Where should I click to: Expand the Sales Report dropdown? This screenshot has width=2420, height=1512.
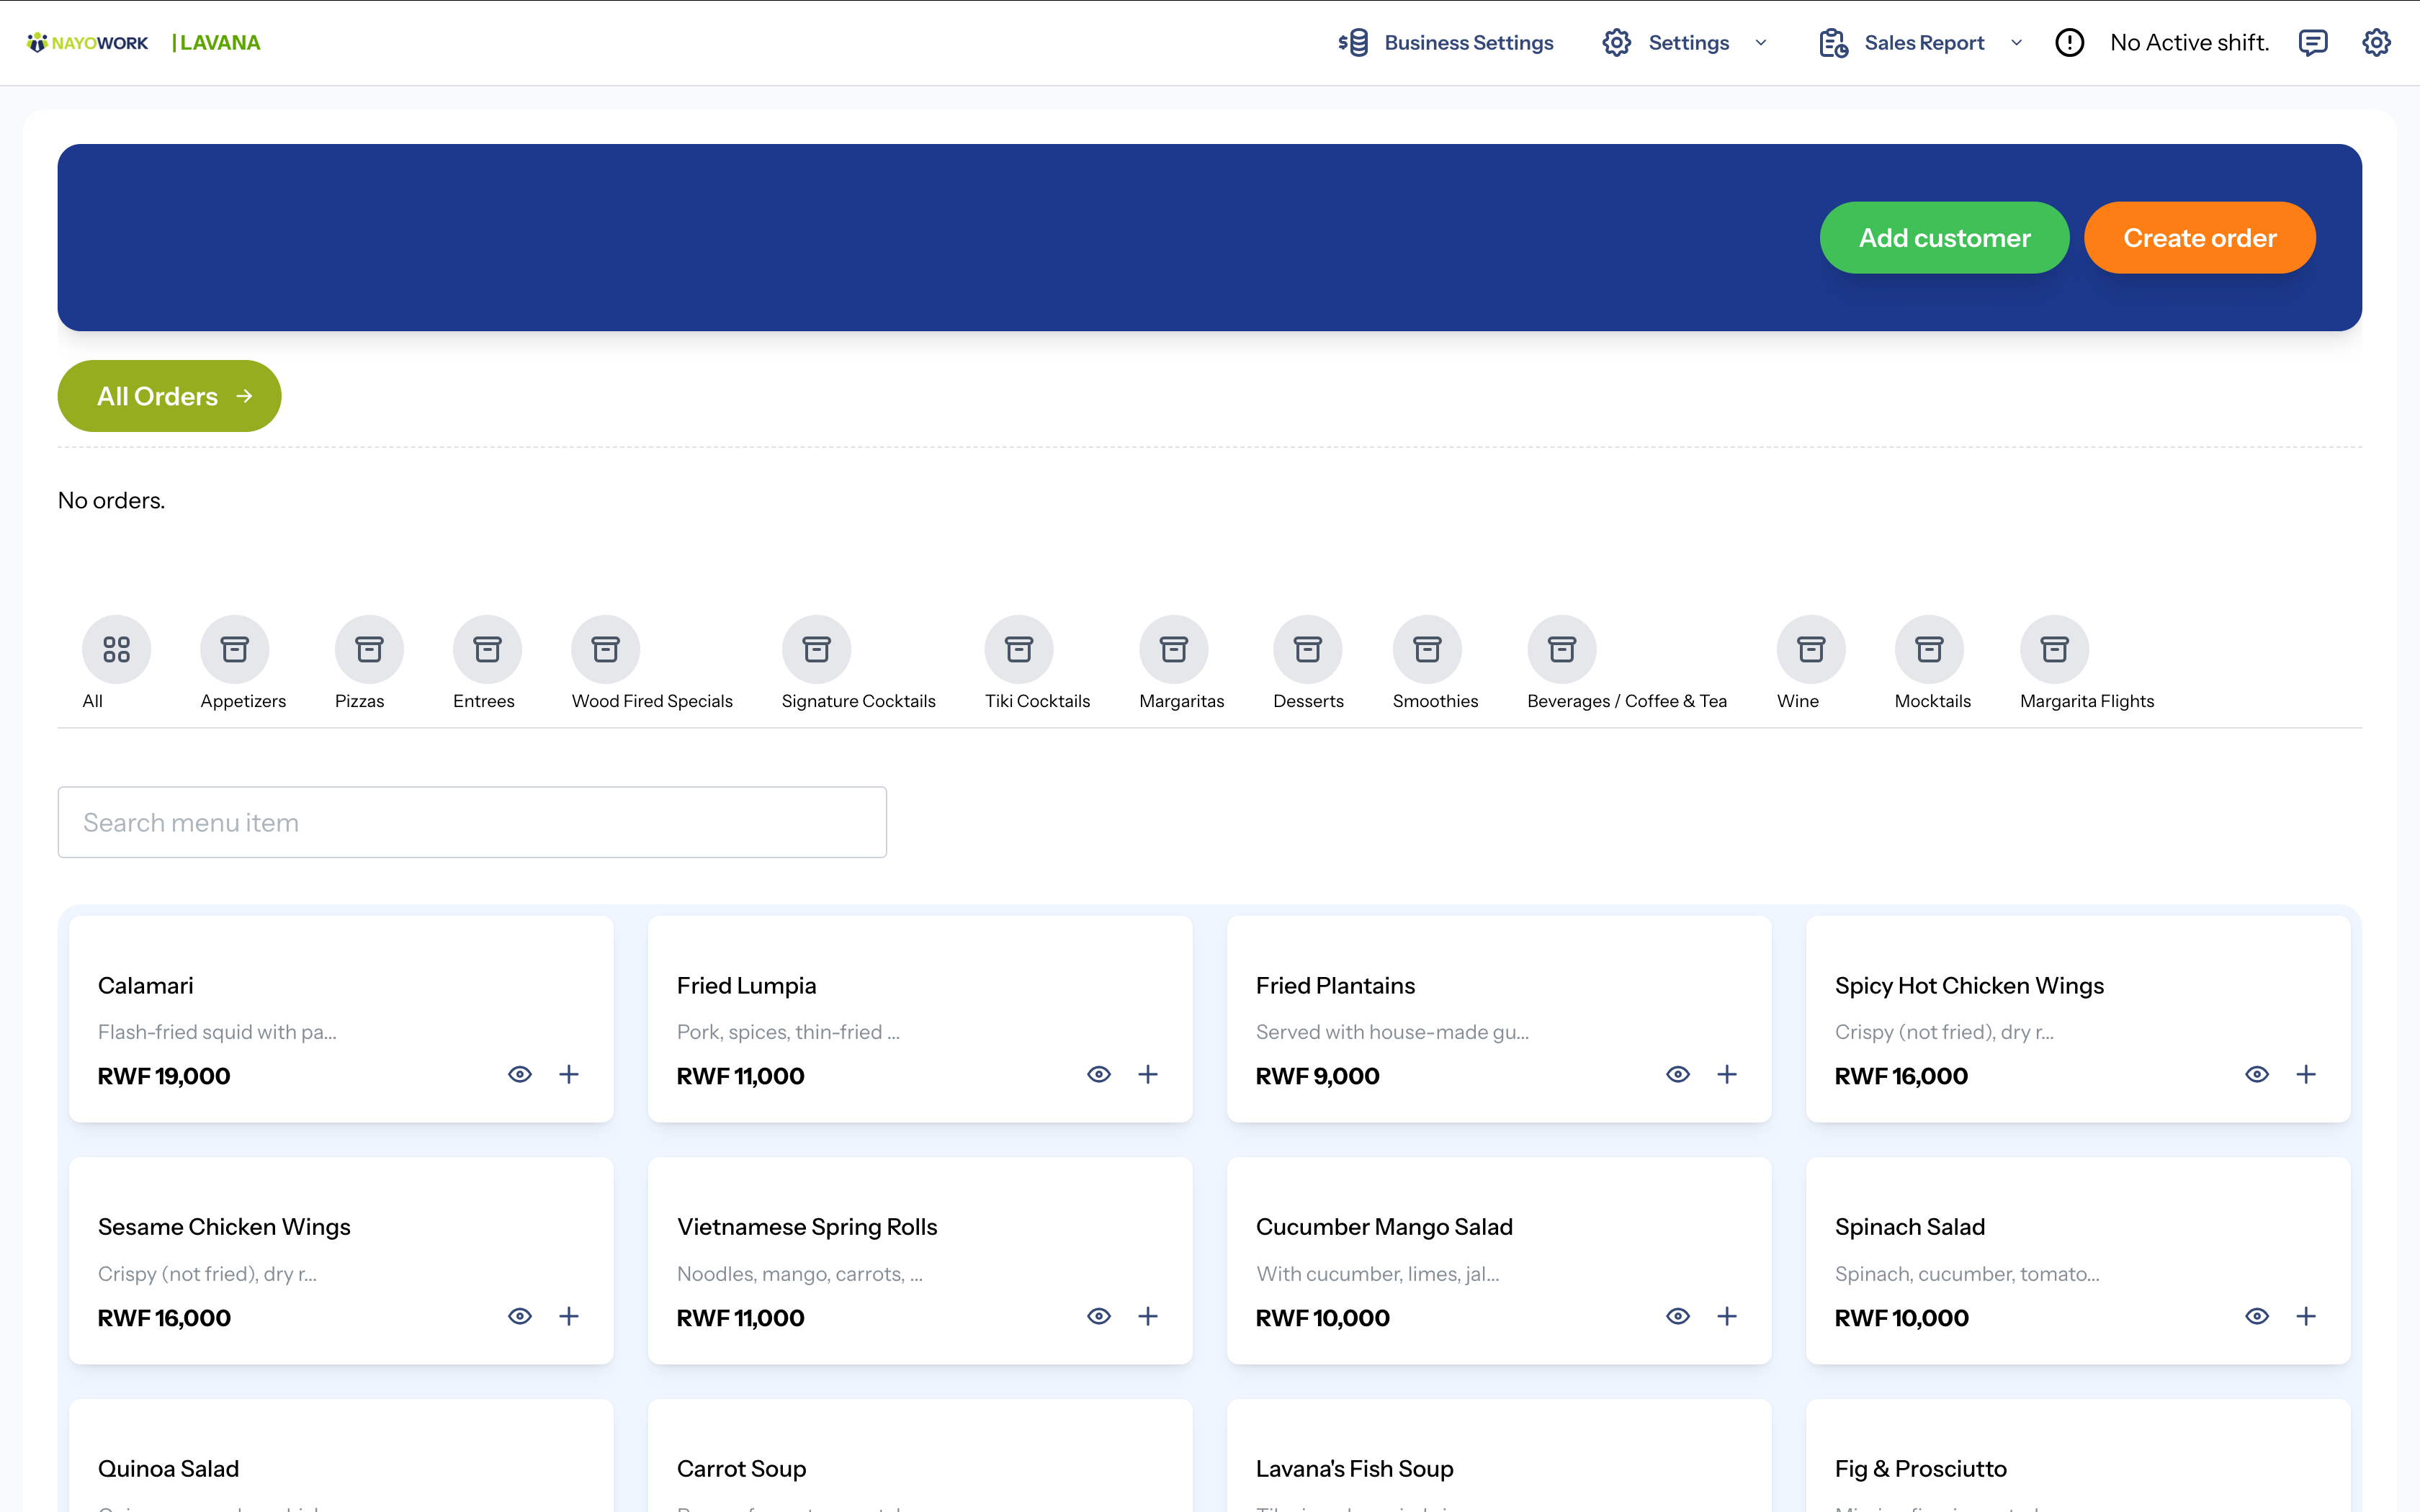[2017, 42]
